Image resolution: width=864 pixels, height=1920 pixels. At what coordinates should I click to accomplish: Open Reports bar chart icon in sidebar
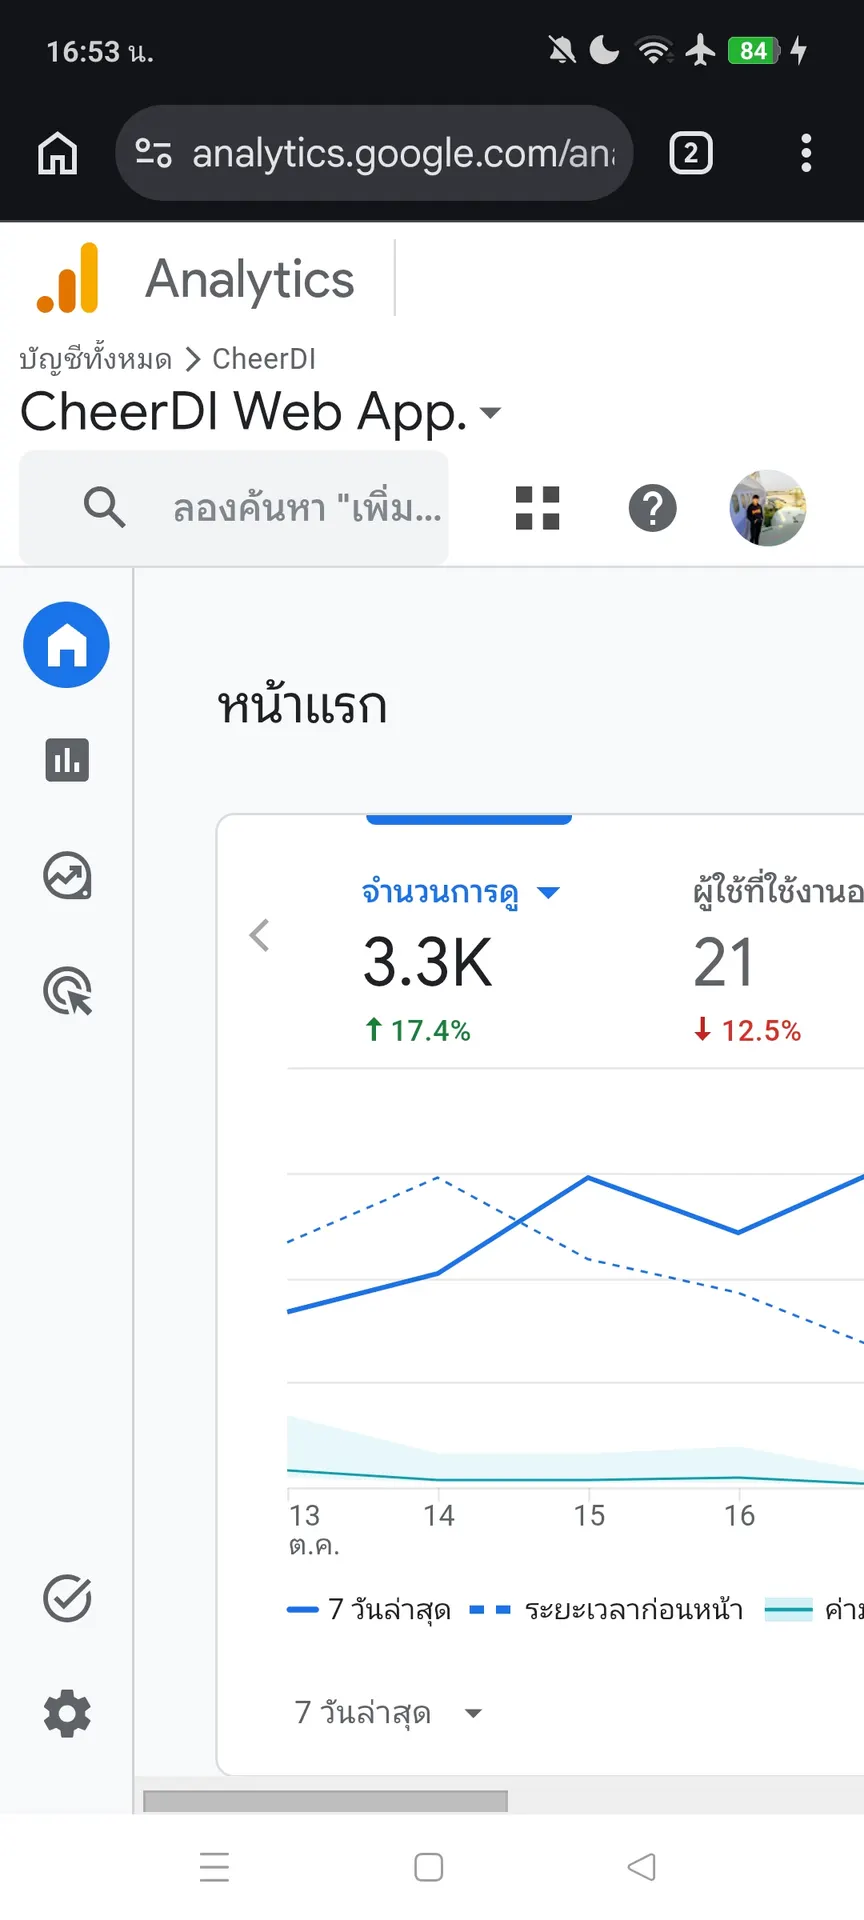(x=67, y=760)
